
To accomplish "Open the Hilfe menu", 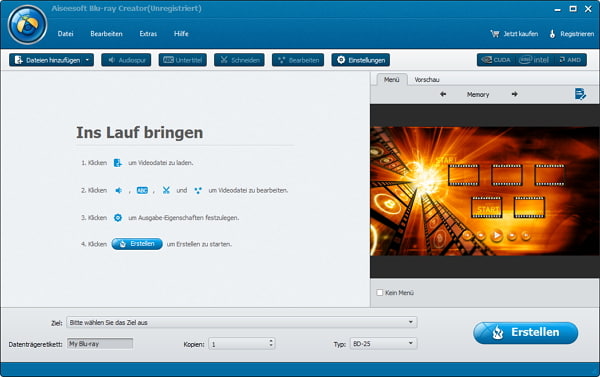I will pos(181,34).
